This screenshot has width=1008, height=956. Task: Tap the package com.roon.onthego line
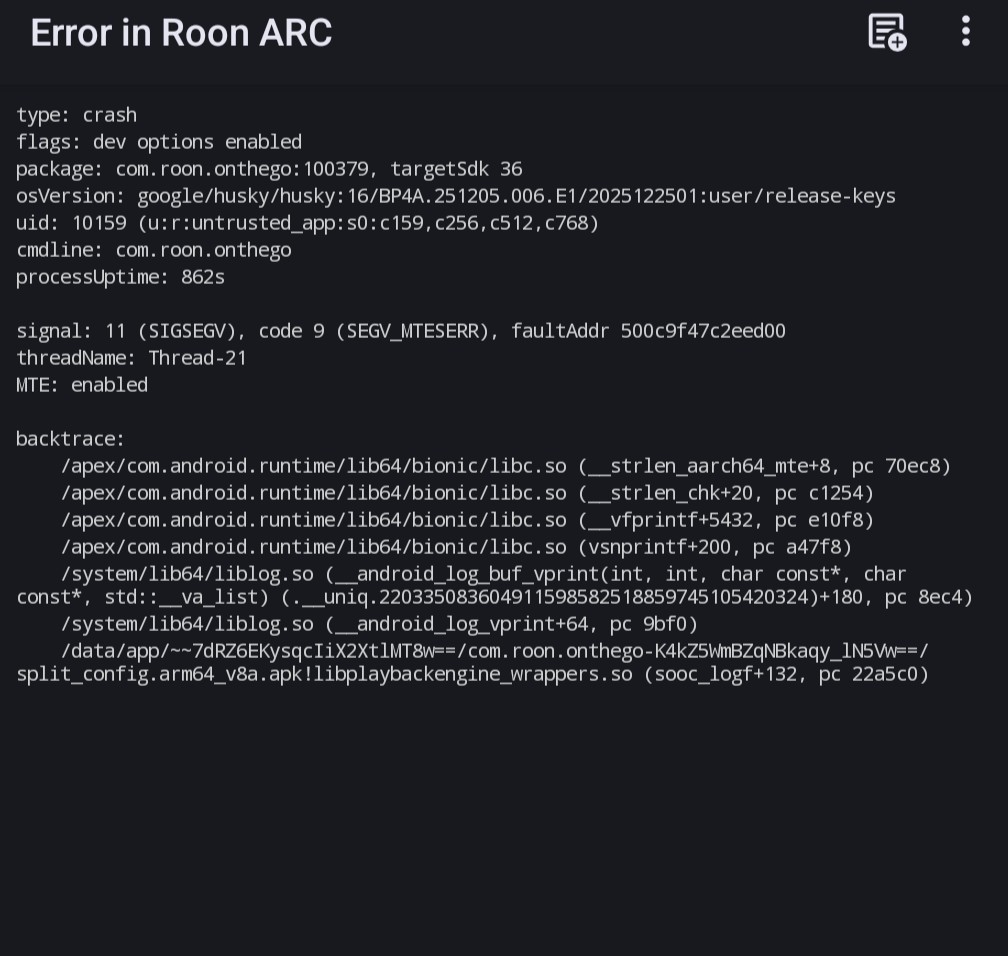[x=269, y=169]
